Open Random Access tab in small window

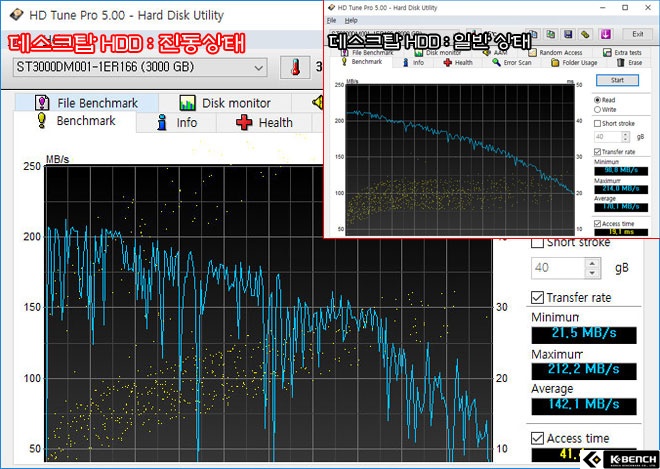click(555, 52)
